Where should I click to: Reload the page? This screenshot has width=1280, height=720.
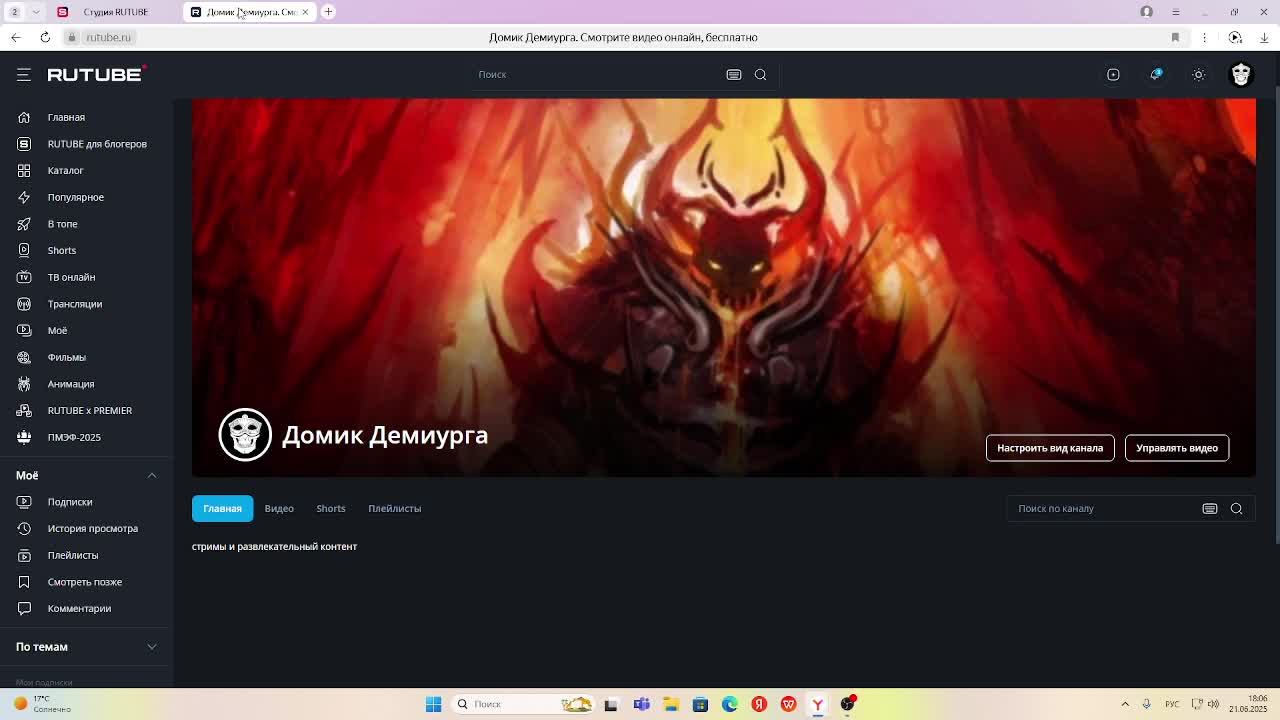(x=45, y=37)
